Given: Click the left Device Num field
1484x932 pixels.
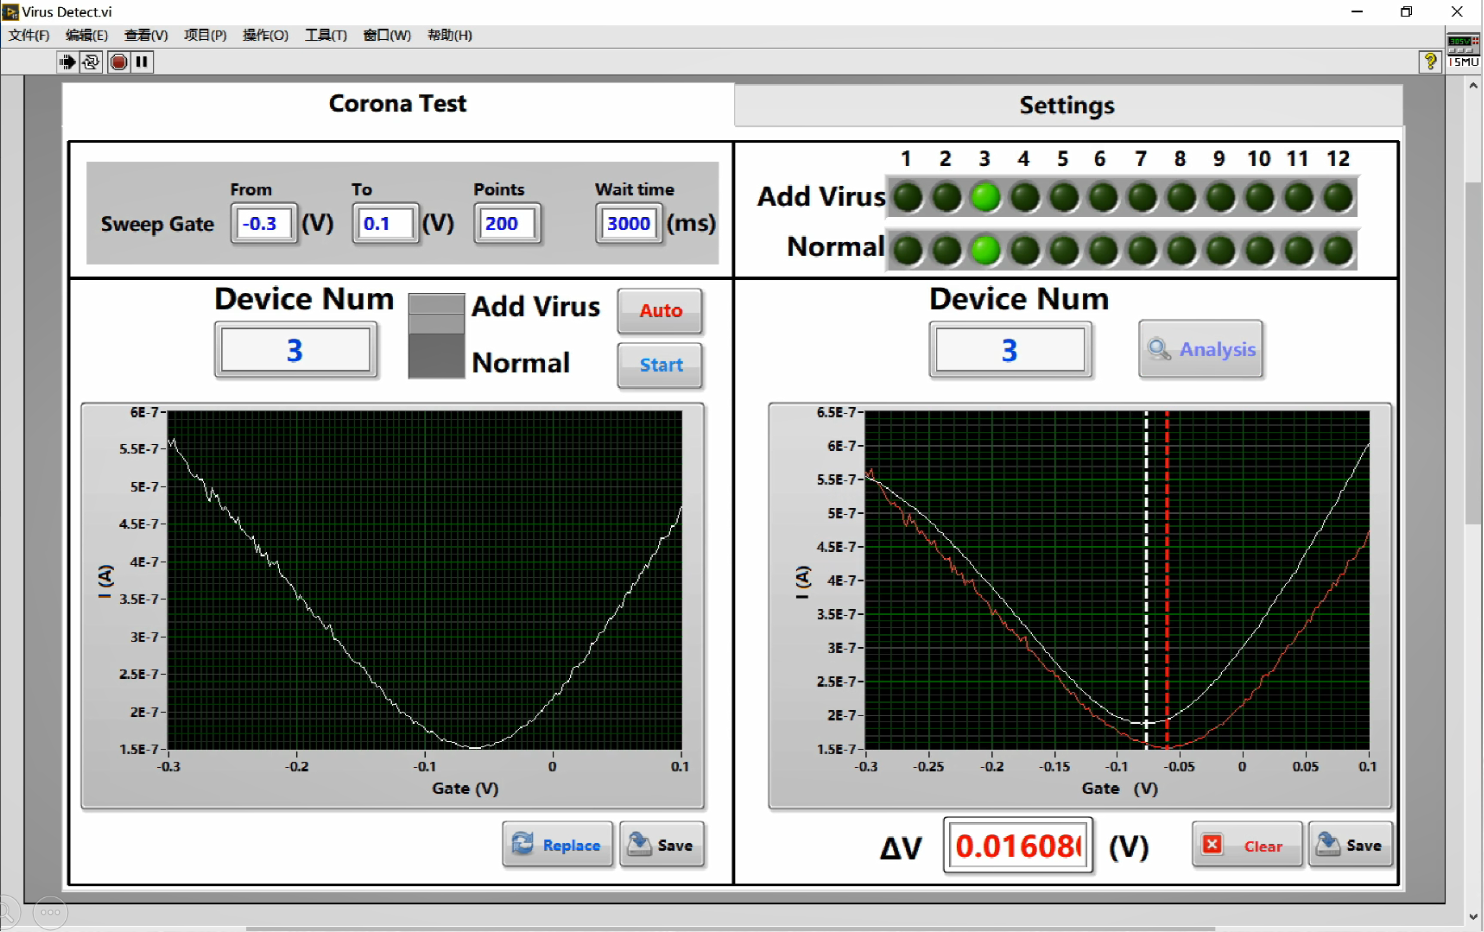Looking at the screenshot, I should click(x=296, y=350).
